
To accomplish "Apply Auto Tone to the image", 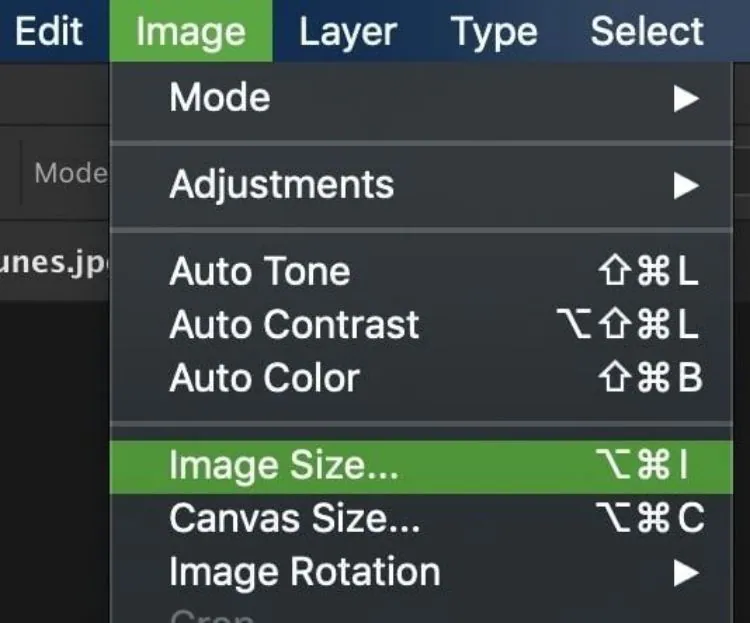I will click(260, 271).
